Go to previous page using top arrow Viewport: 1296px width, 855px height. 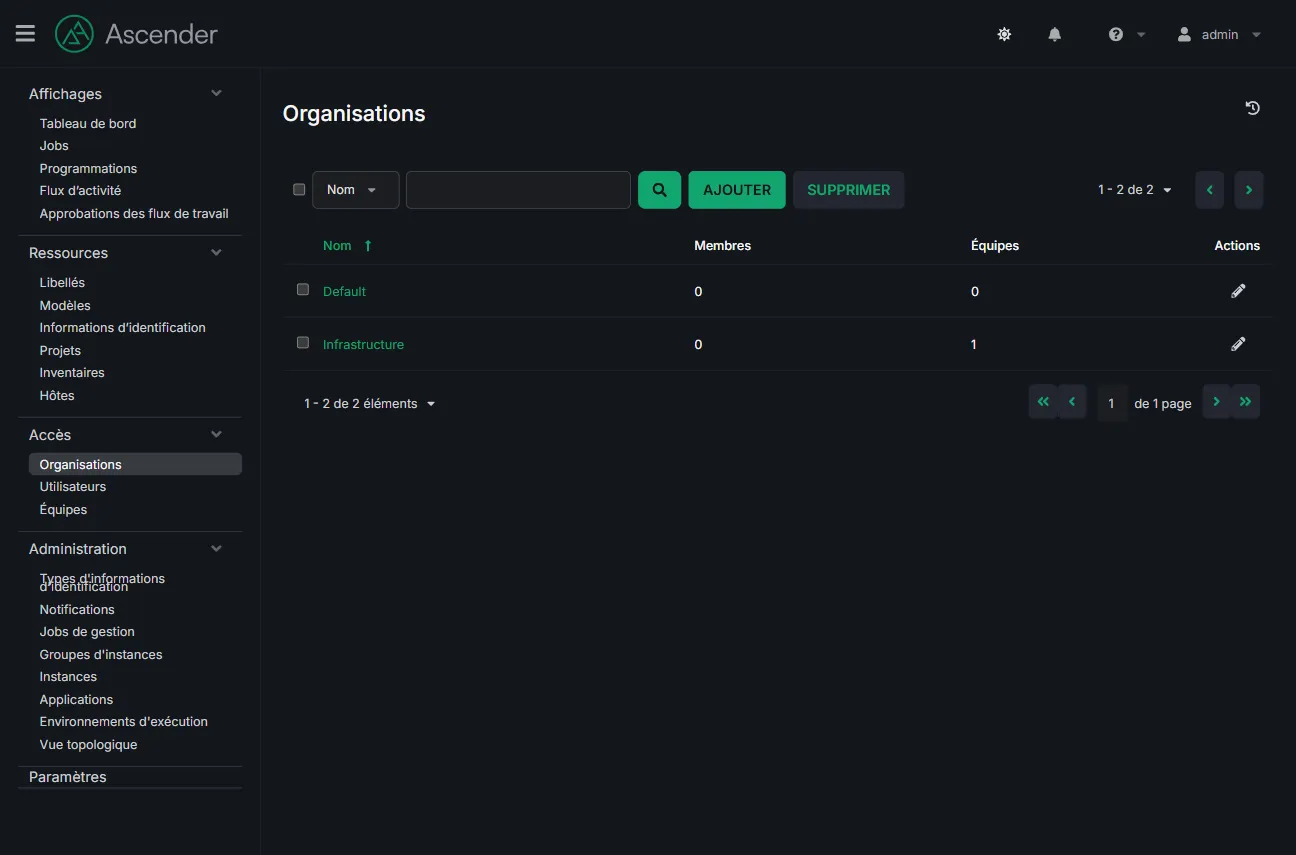point(1210,190)
